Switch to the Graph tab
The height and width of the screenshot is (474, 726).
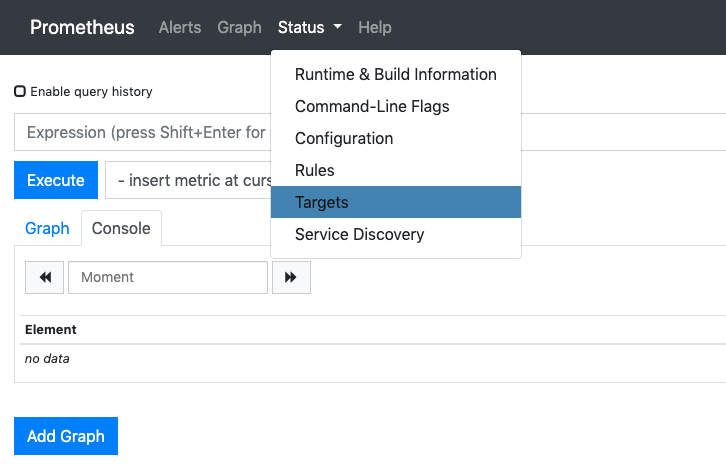click(x=47, y=228)
